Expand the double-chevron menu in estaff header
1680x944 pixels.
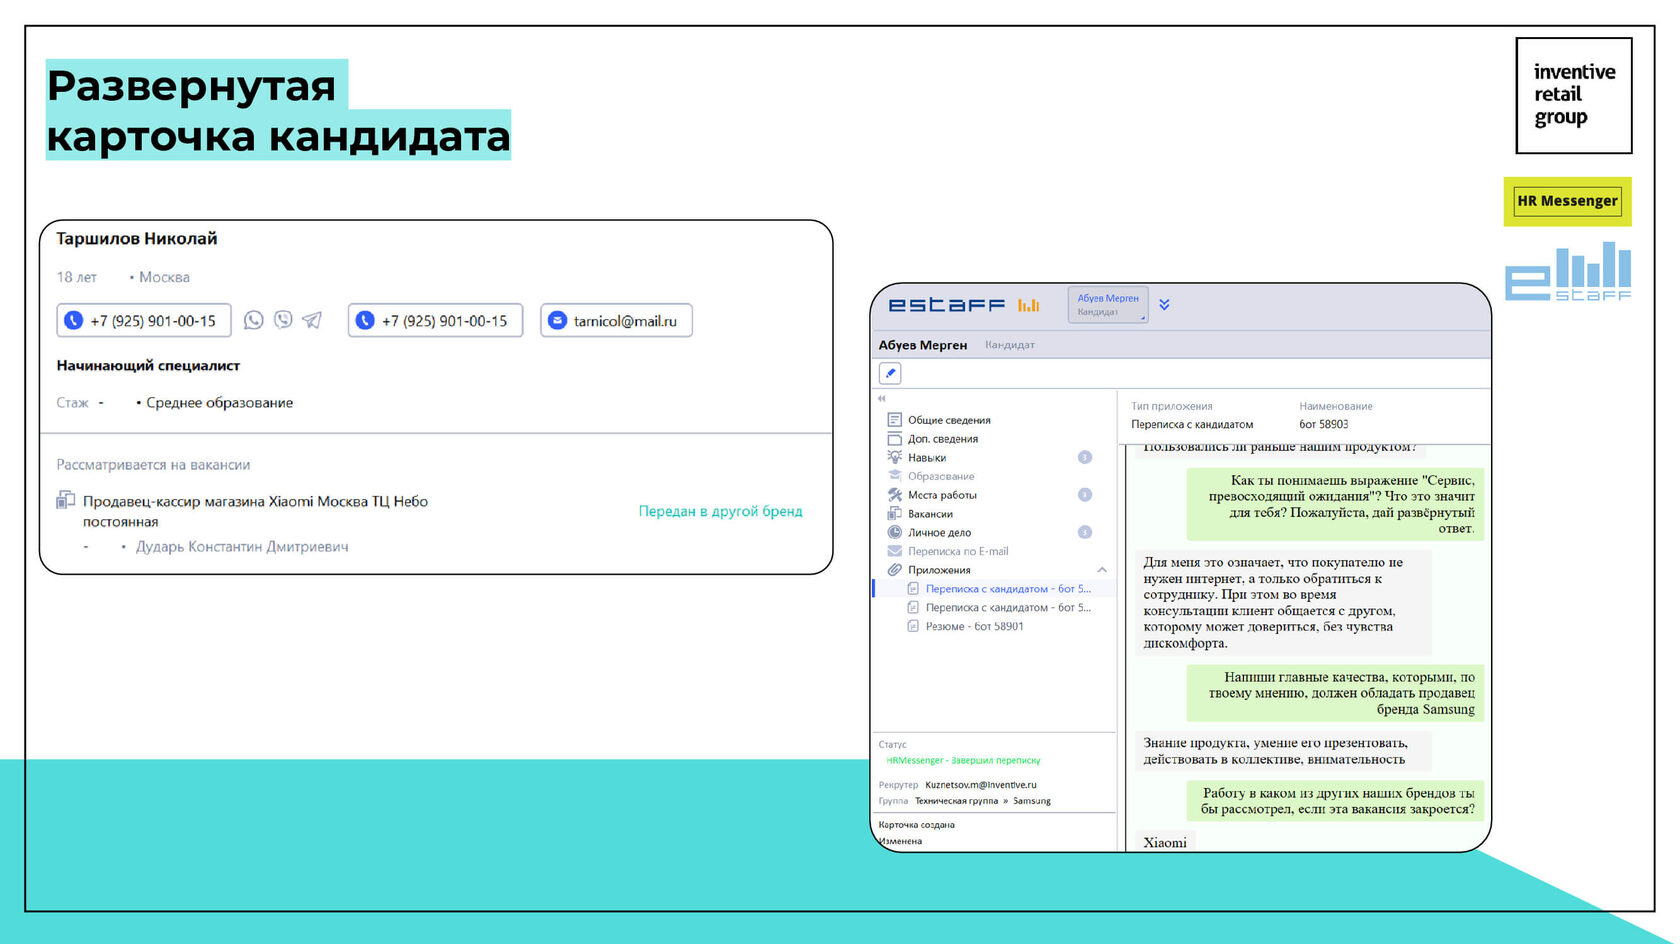click(x=1164, y=305)
